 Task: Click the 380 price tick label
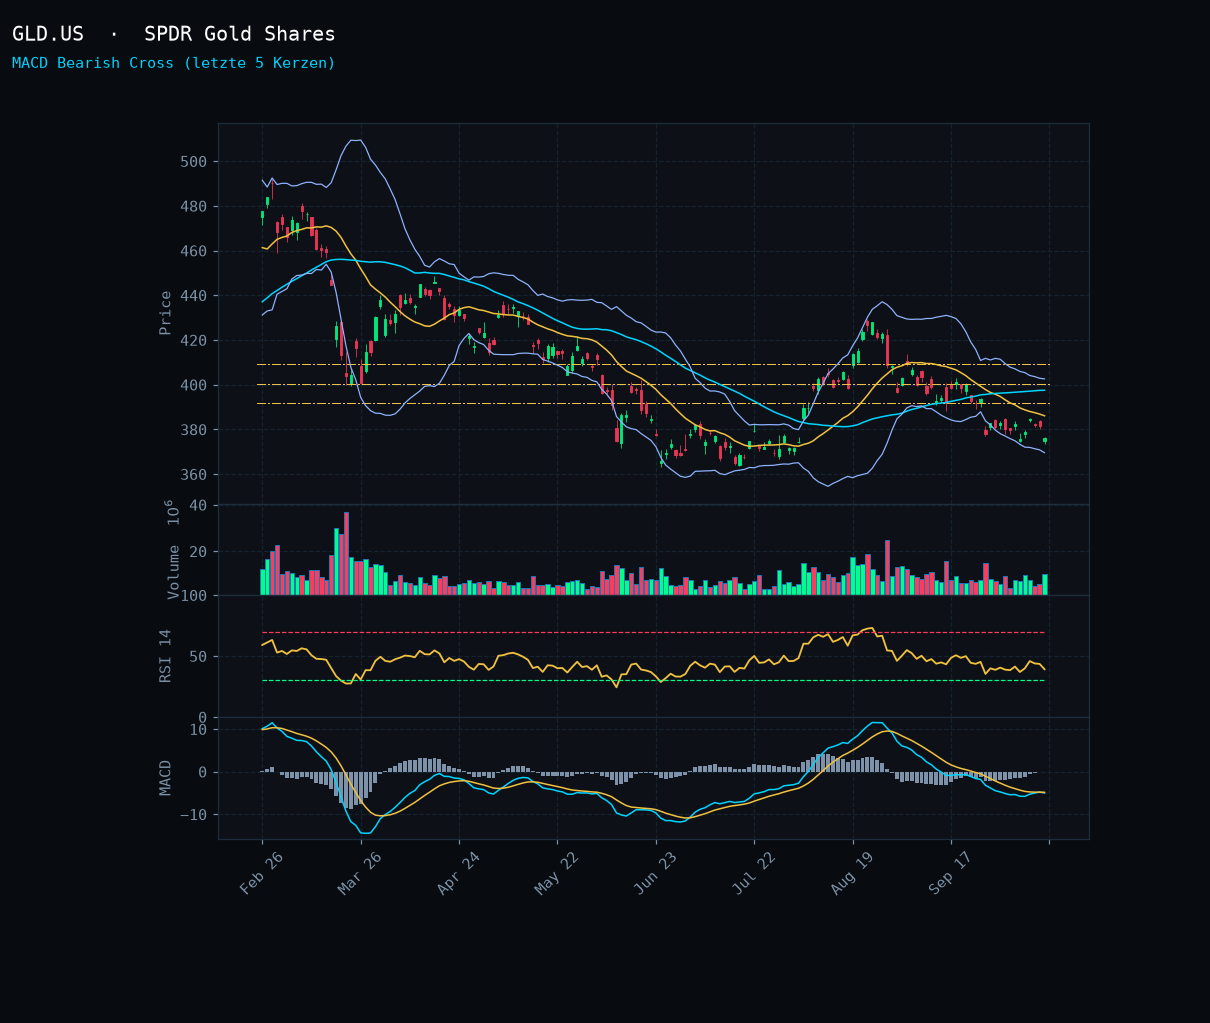194,430
